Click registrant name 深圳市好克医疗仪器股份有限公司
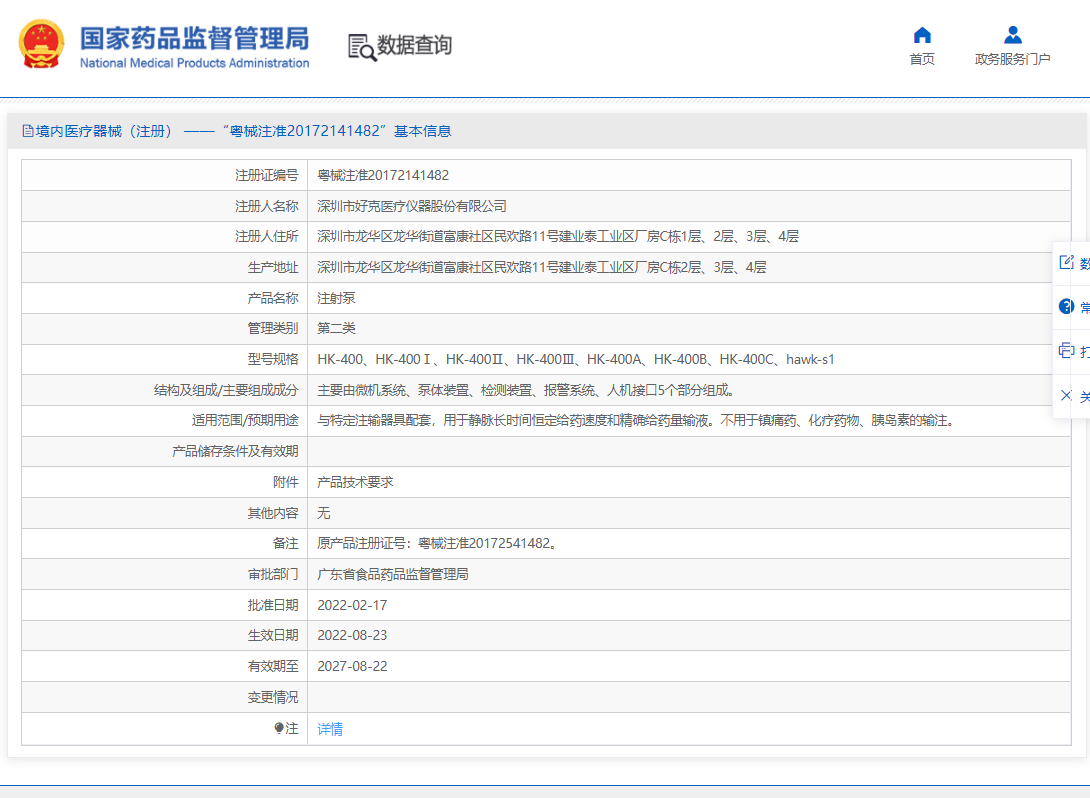This screenshot has height=798, width=1090. (412, 206)
